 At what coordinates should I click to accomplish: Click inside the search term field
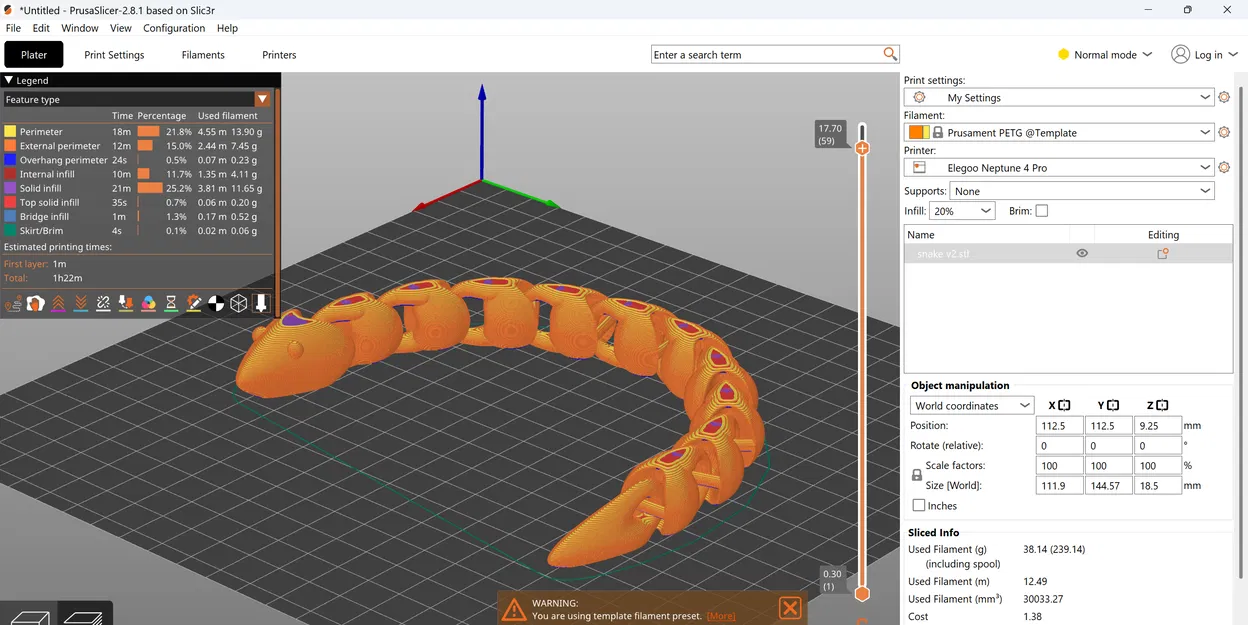coord(770,54)
